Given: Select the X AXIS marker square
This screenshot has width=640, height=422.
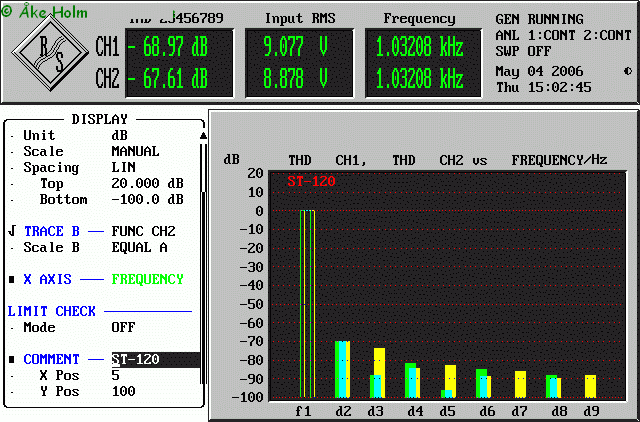Looking at the screenshot, I should coord(12,280).
